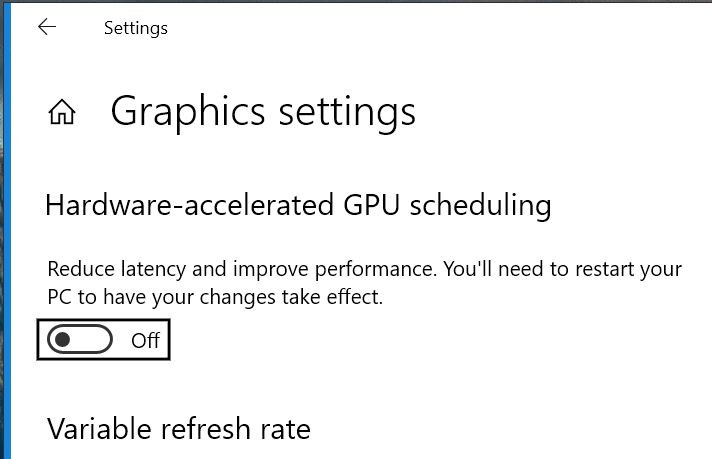Click the word "Graphics" in the page title
The height and width of the screenshot is (459, 712).
(188, 113)
